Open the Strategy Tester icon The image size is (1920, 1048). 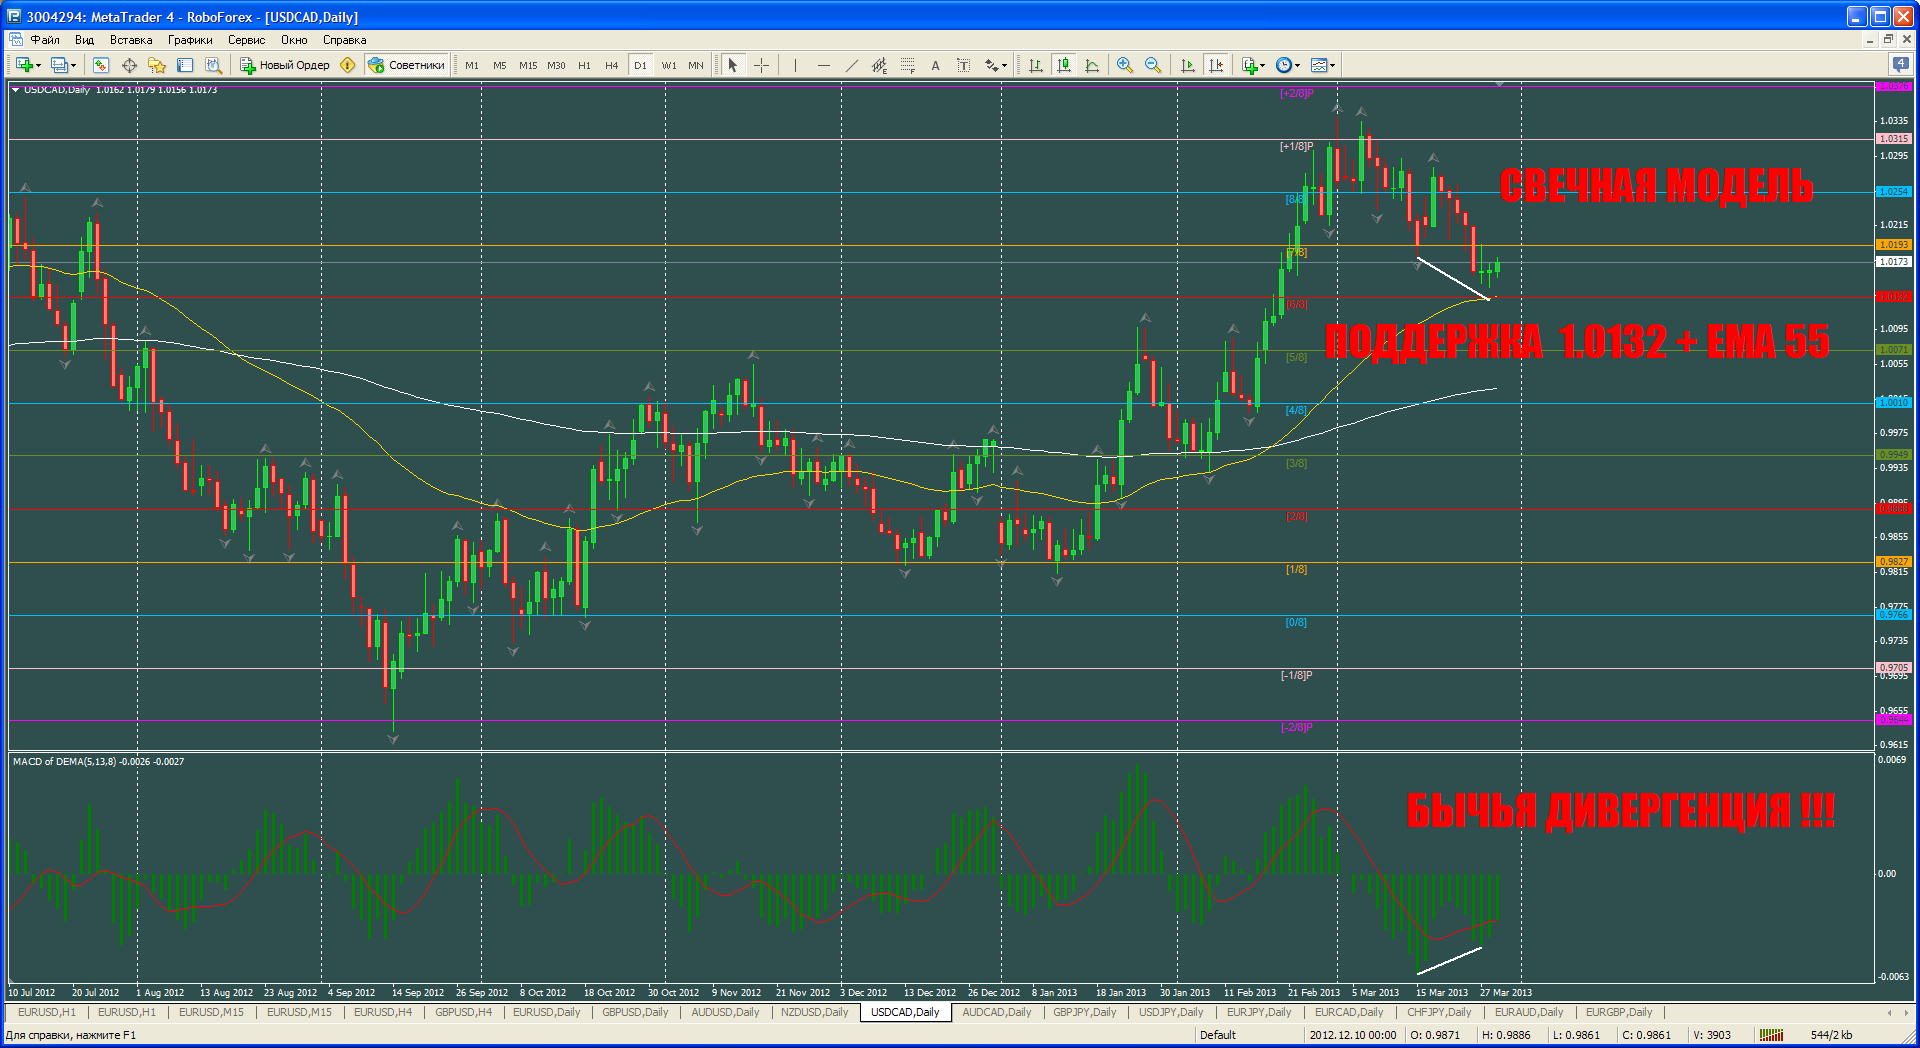pos(213,65)
